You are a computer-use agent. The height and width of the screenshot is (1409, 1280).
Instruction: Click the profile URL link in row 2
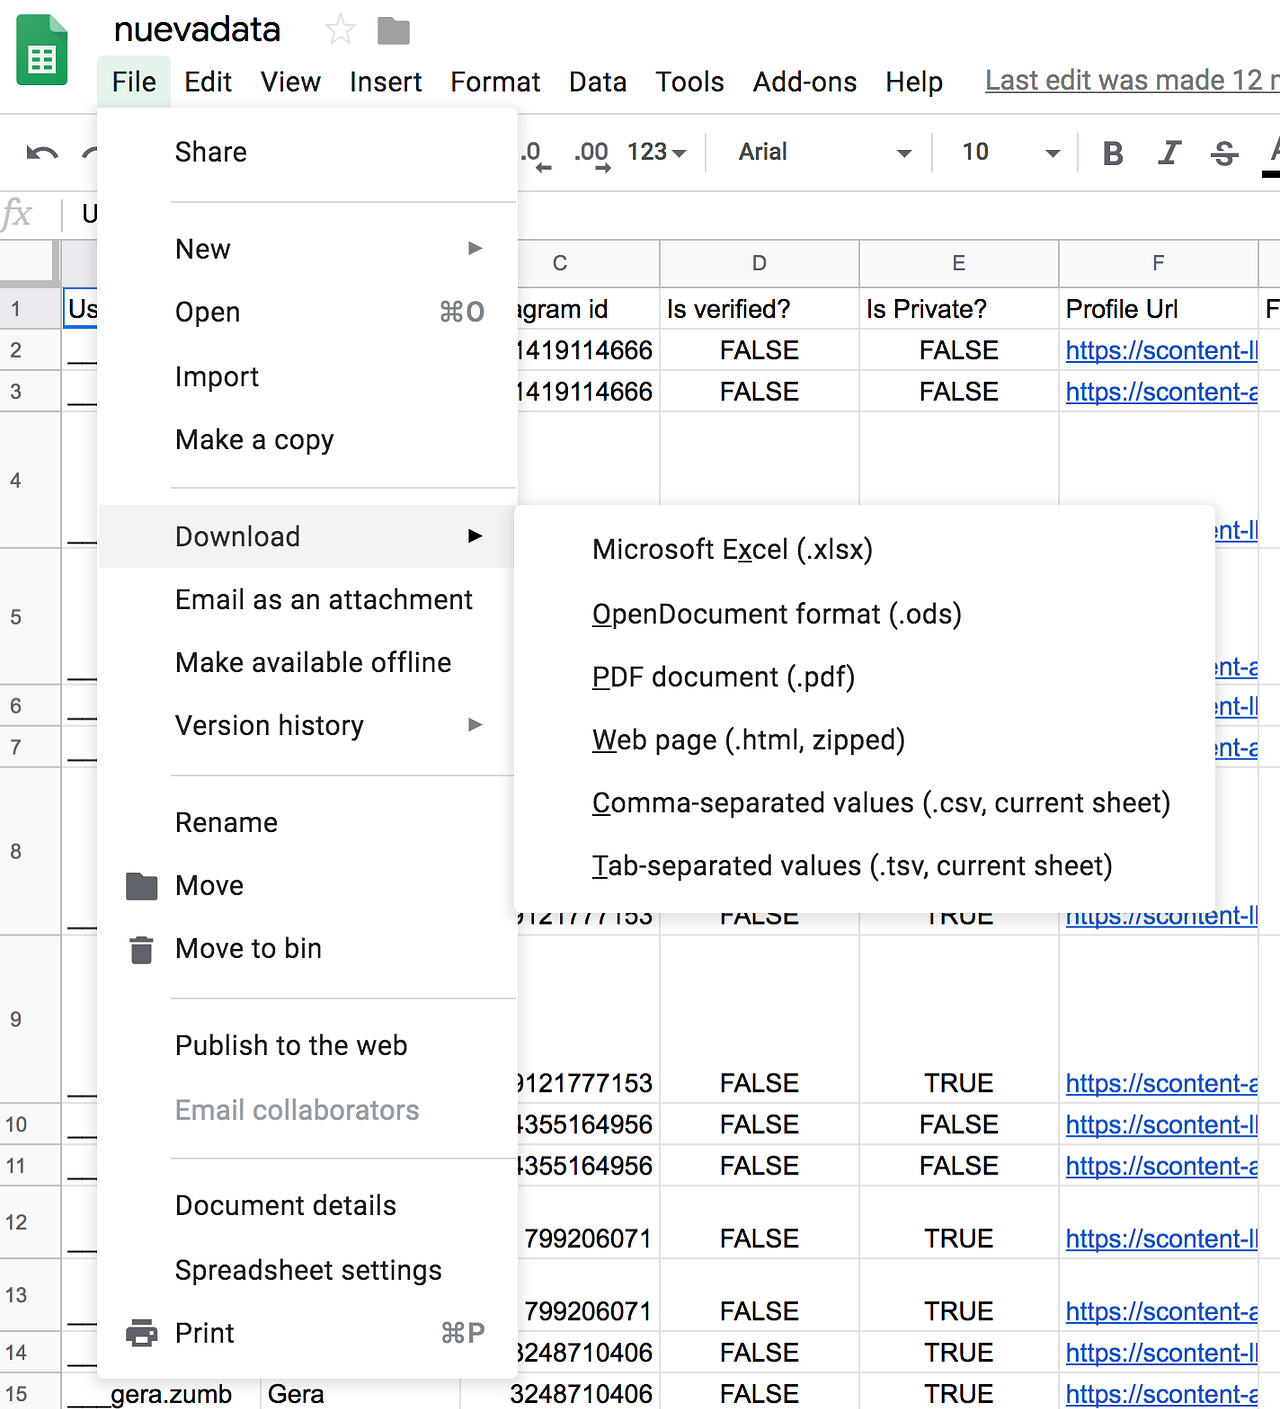(1160, 350)
